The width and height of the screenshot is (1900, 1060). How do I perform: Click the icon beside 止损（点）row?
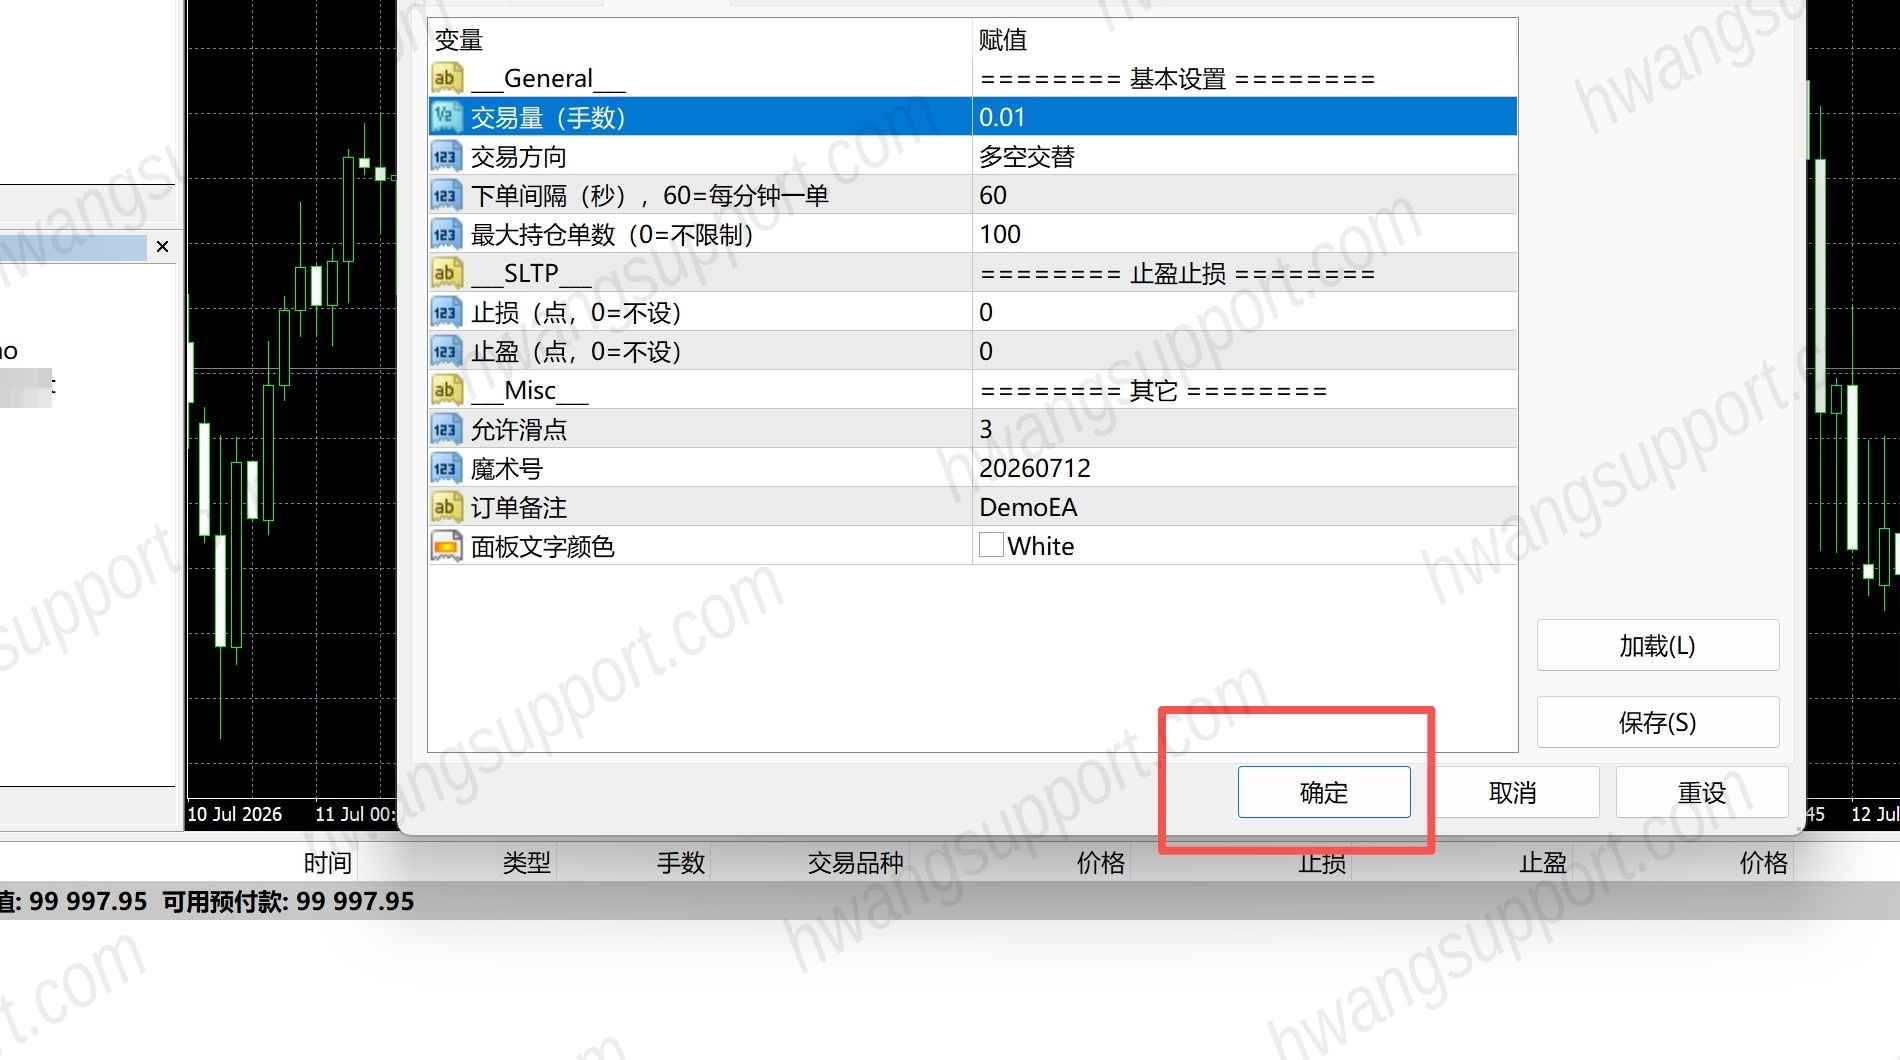[446, 312]
